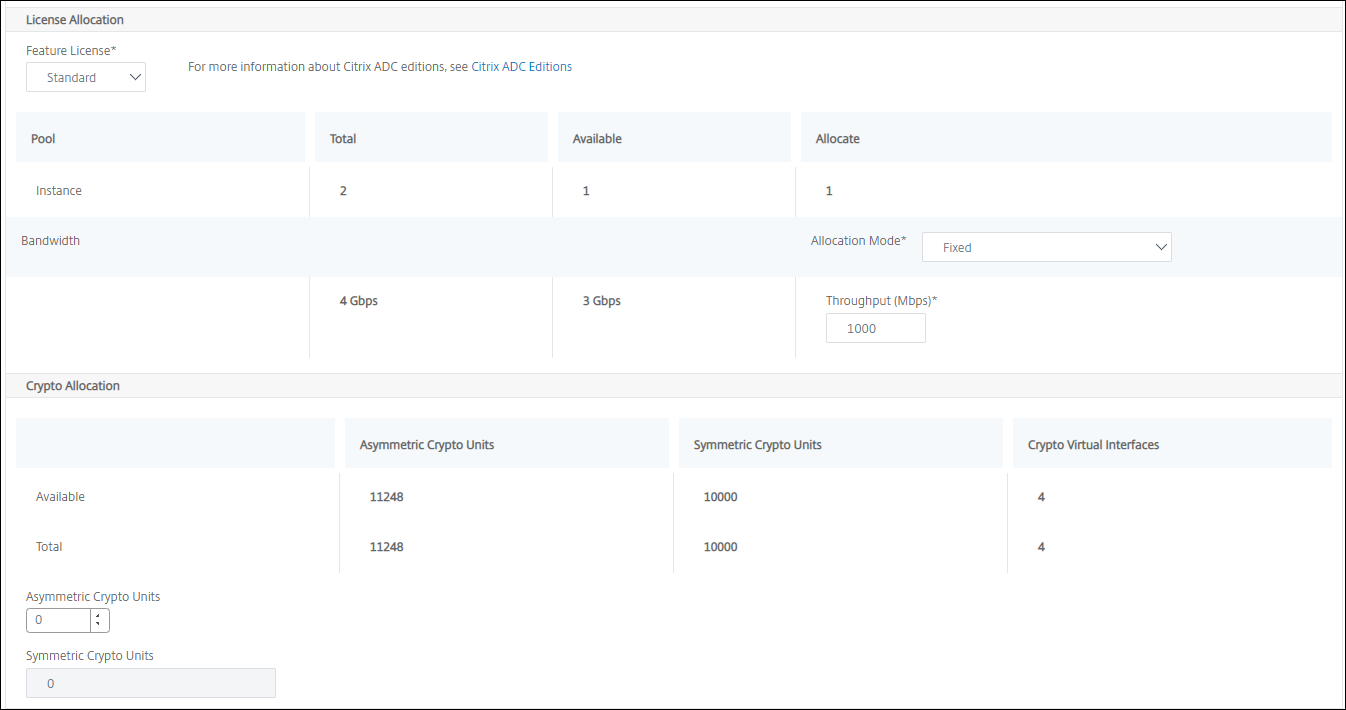This screenshot has height=710, width=1346.
Task: Click the Allocation Mode field label
Action: (859, 241)
